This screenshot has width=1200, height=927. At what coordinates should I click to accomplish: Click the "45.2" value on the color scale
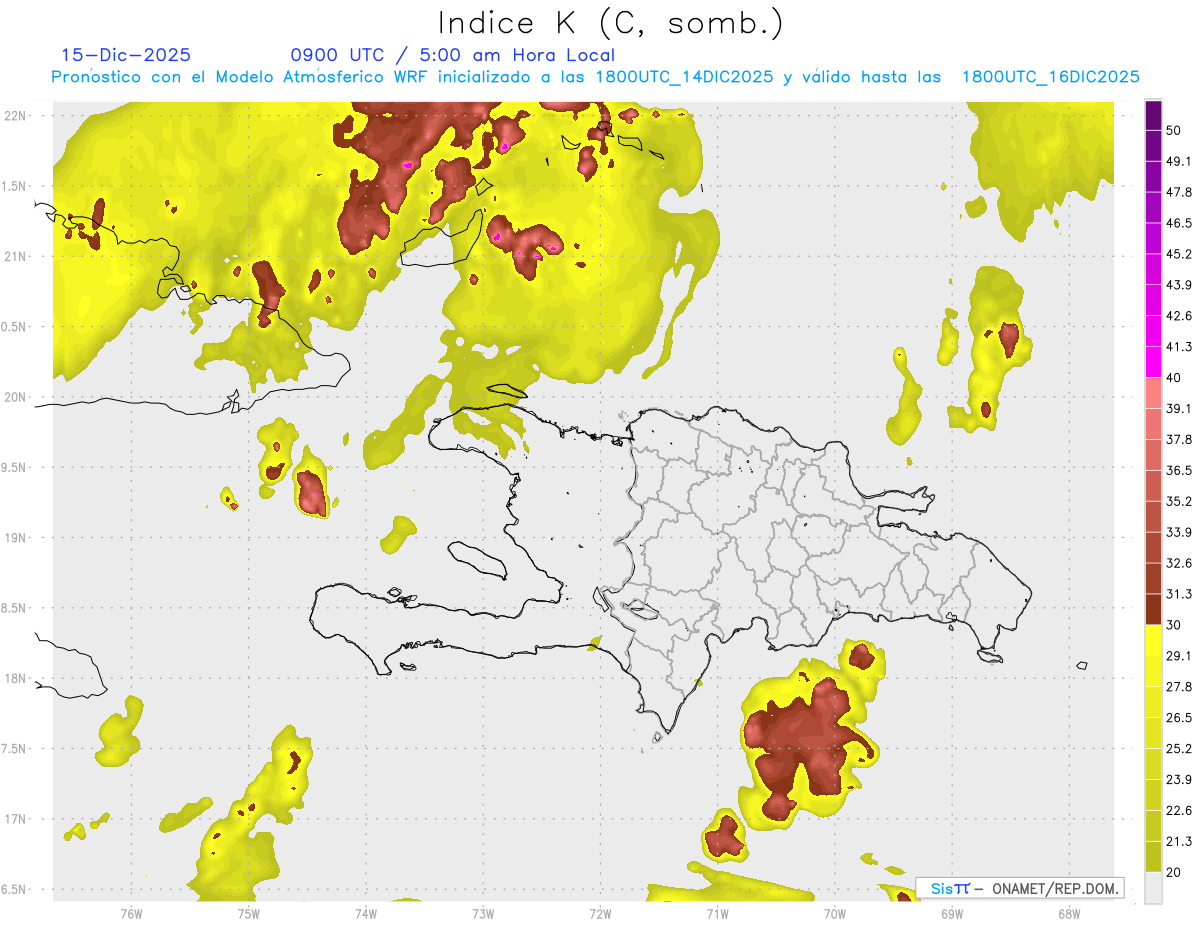(x=1179, y=254)
